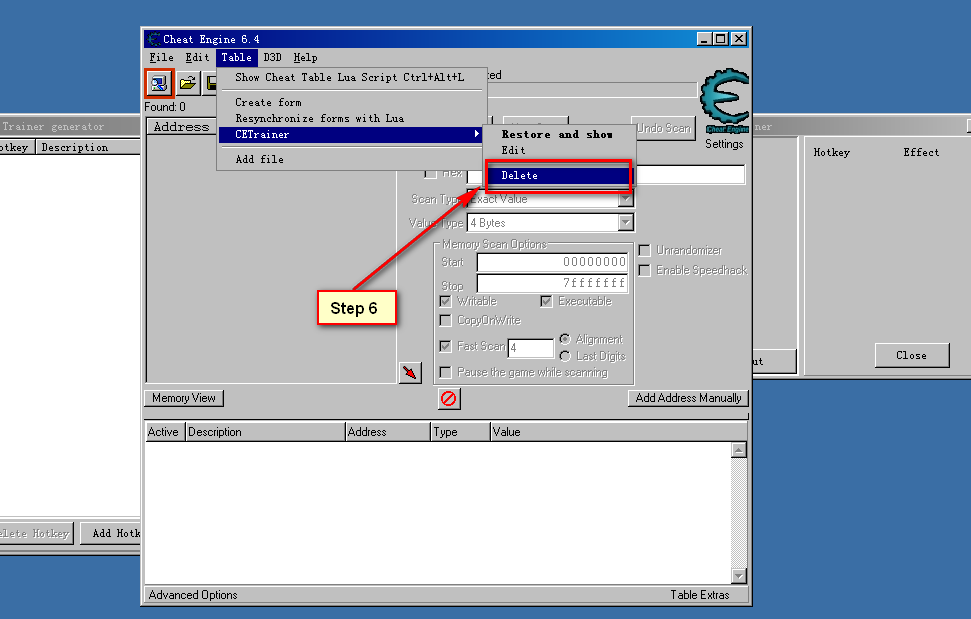Viewport: 971px width, 619px height.
Task: Open the Edit menu in menu bar
Action: tap(197, 58)
